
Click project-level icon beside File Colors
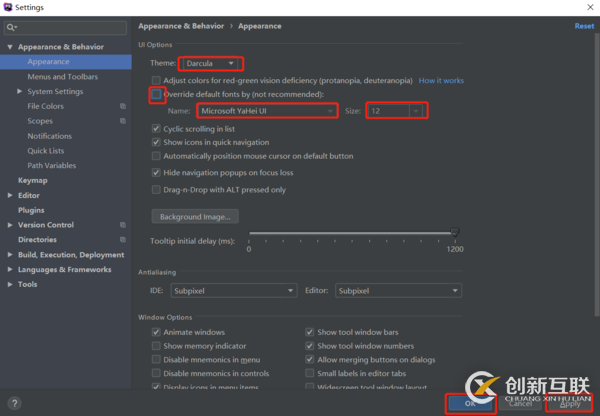point(123,106)
